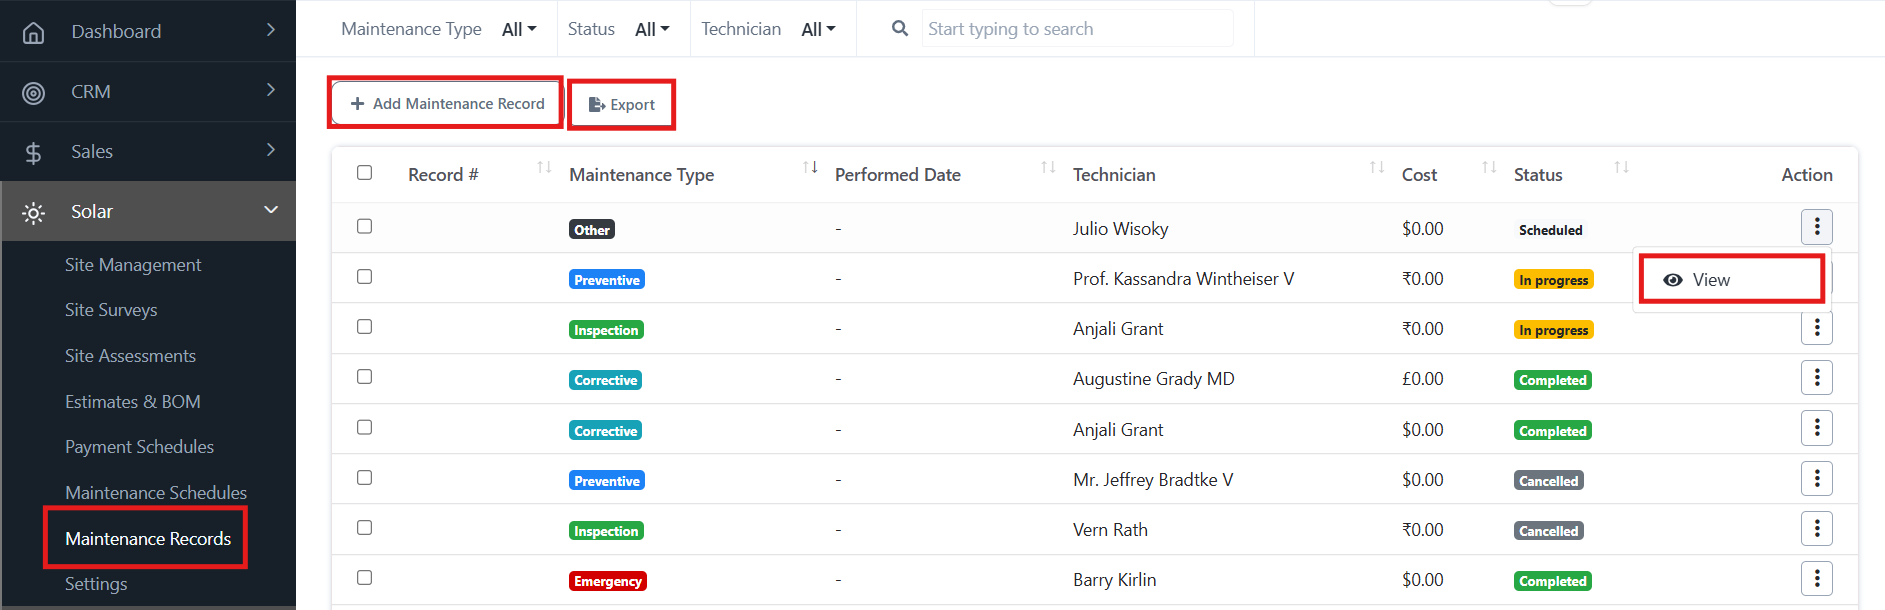Open three-dot menu for Augustine Grady MD
Image resolution: width=1885 pixels, height=610 pixels.
click(x=1816, y=378)
